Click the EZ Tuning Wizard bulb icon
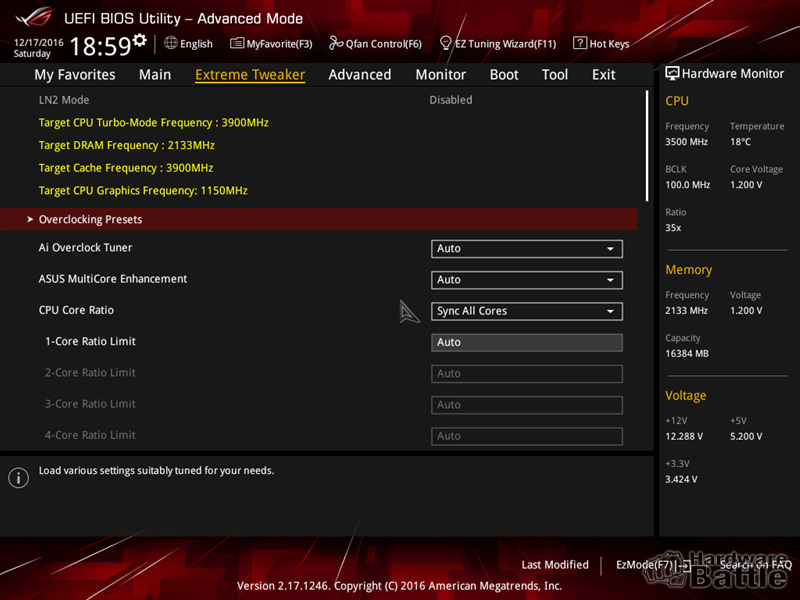Screen dimensions: 800x600 (x=445, y=43)
